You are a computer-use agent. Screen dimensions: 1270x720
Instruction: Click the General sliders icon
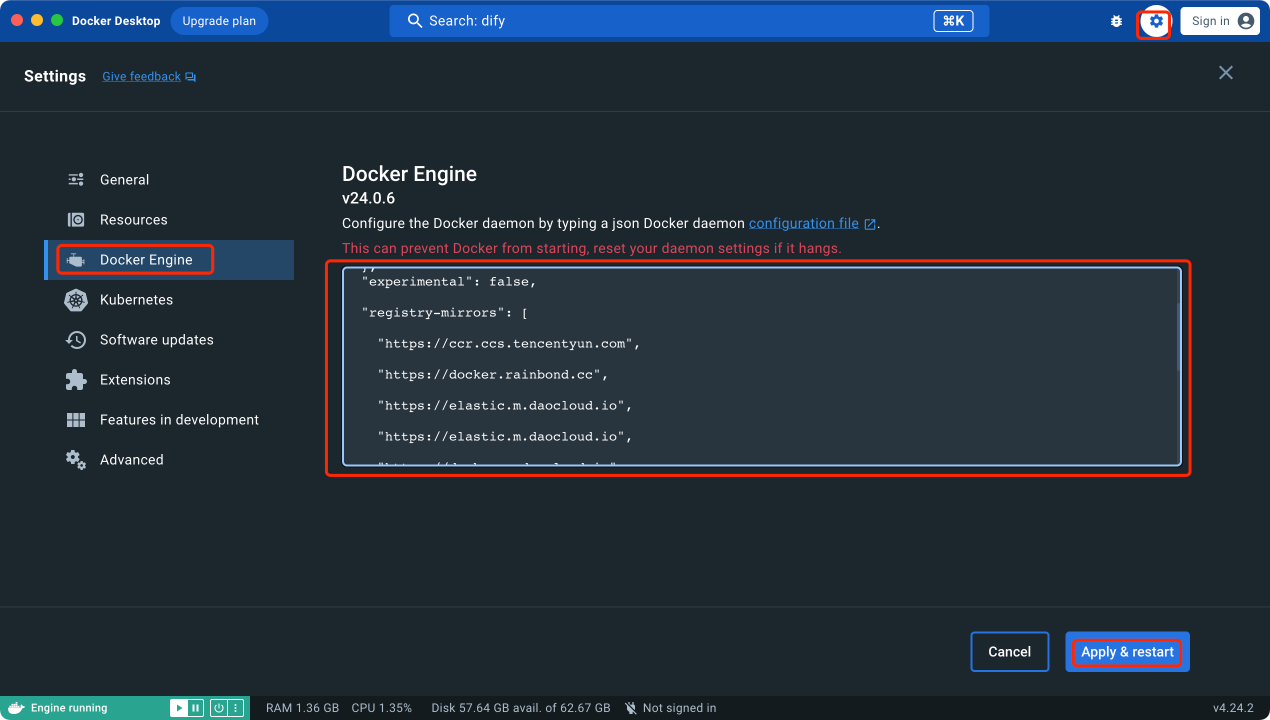(x=76, y=180)
